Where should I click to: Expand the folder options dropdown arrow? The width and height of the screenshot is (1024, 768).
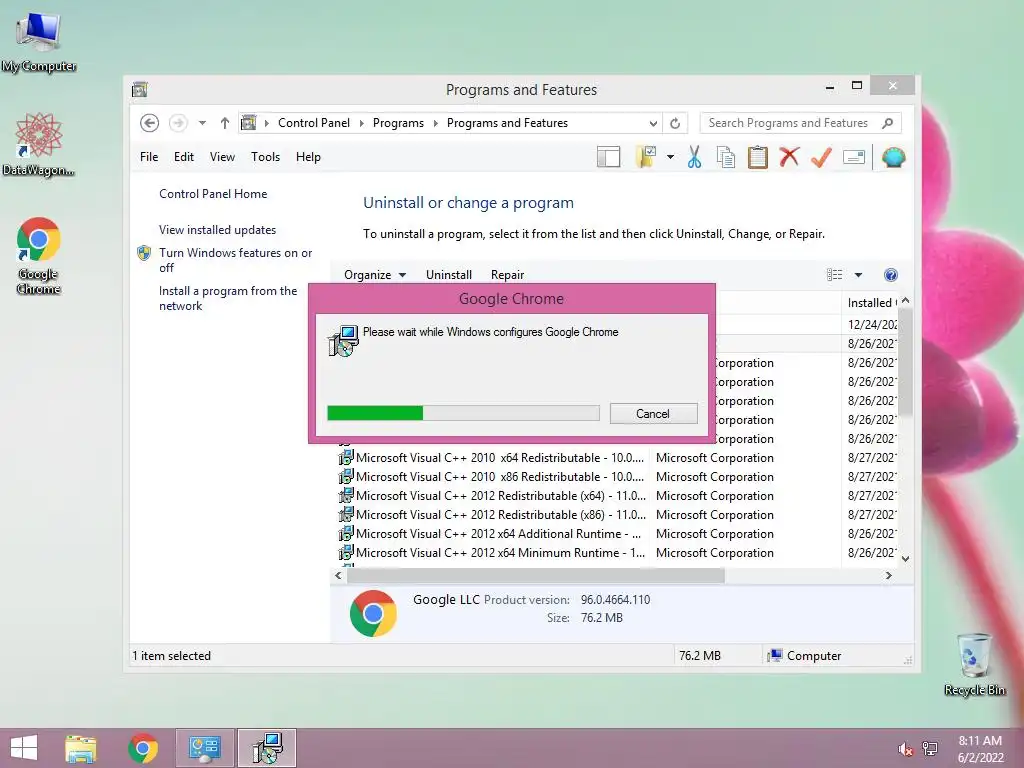(x=670, y=157)
